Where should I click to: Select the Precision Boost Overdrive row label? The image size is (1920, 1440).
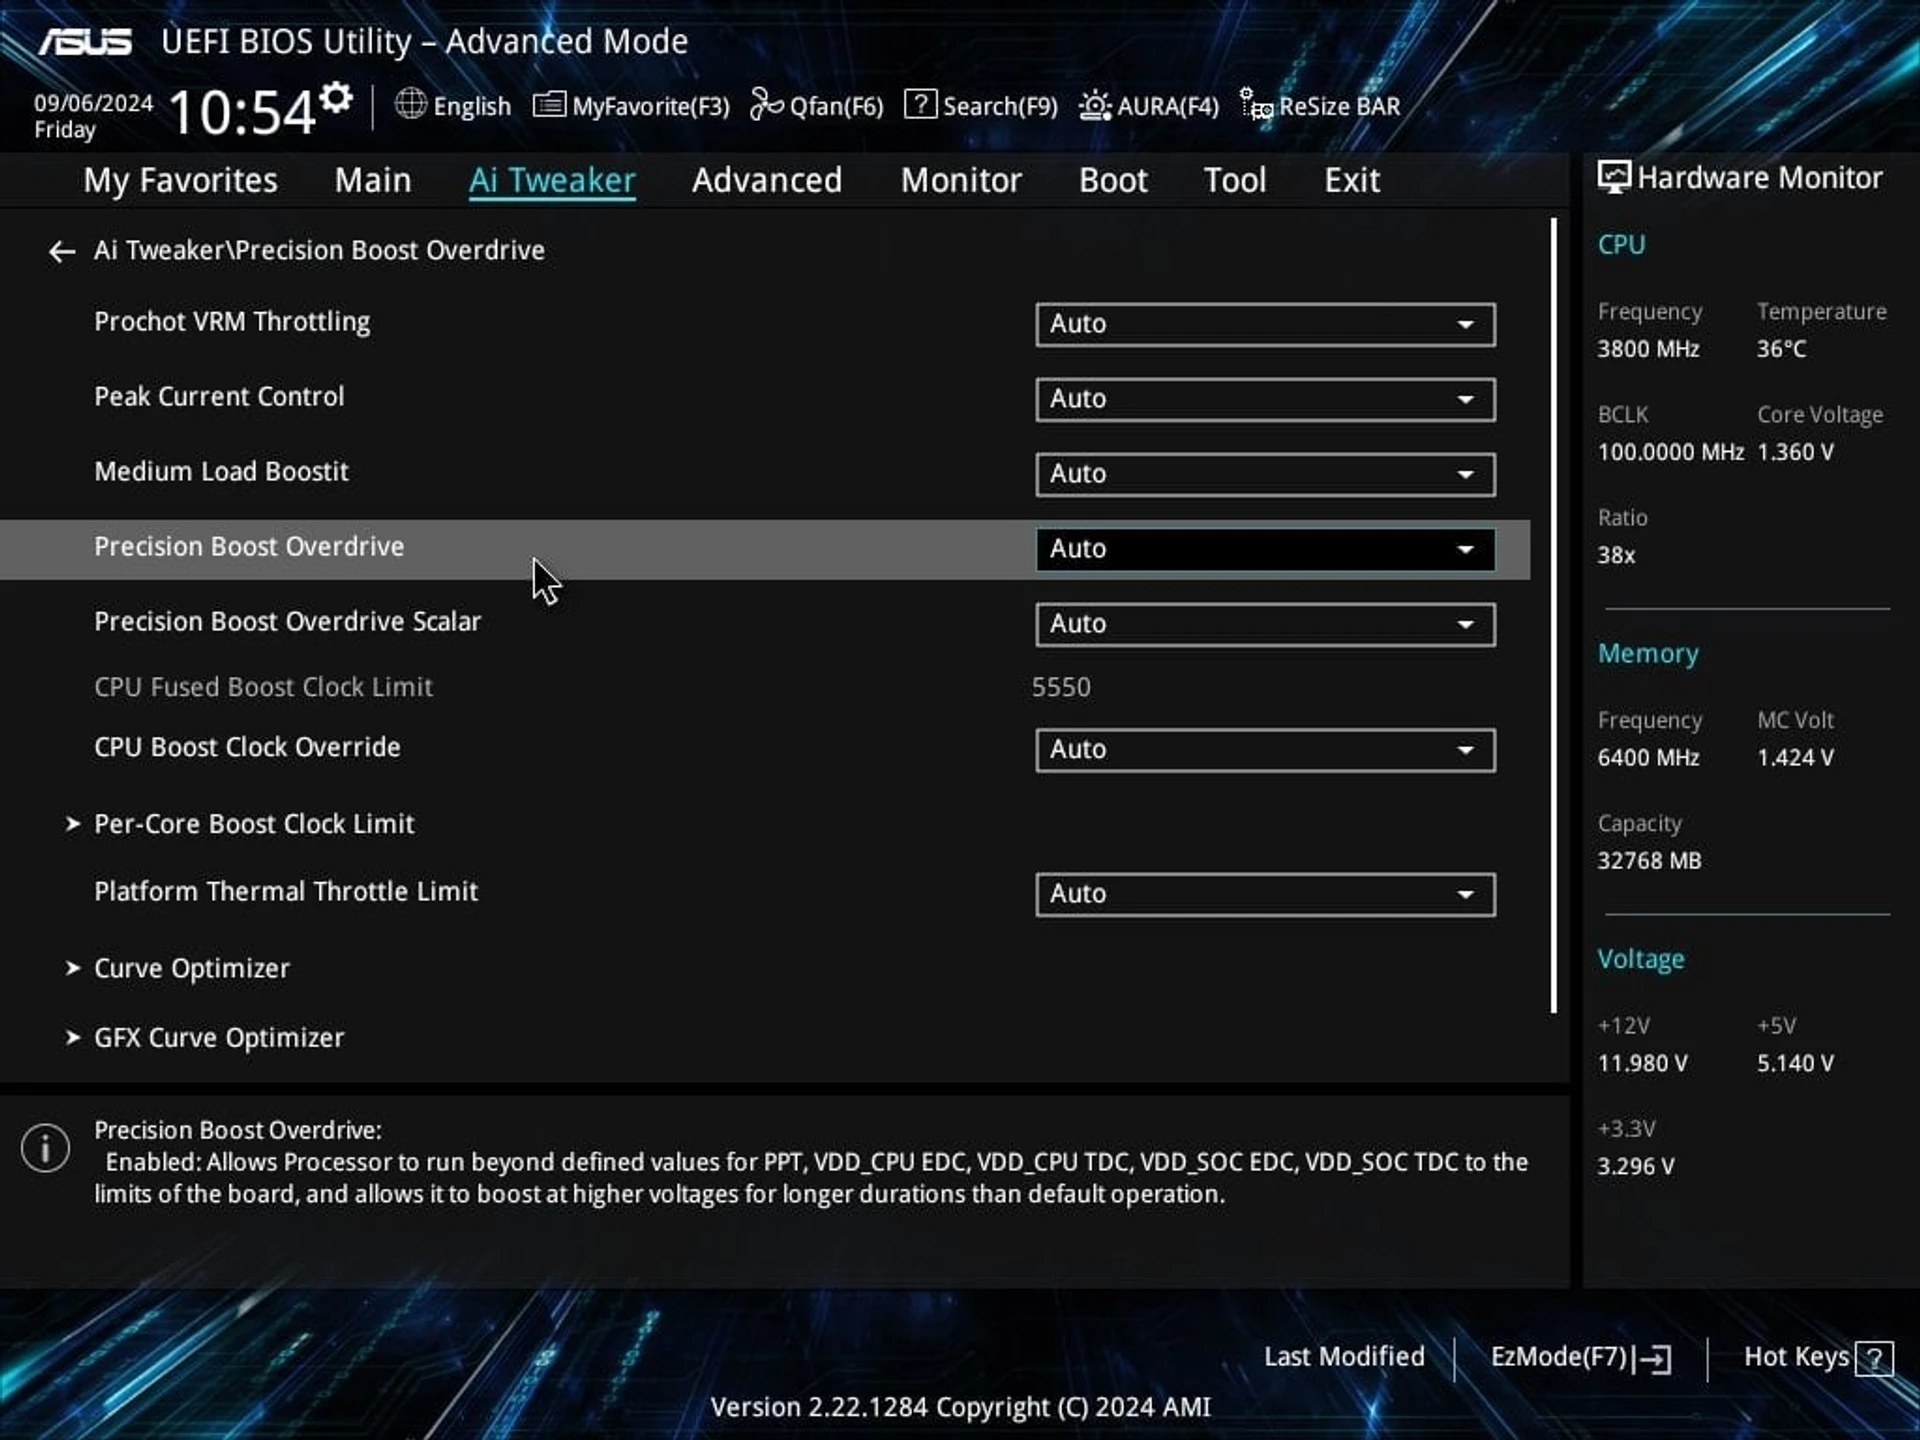click(249, 547)
